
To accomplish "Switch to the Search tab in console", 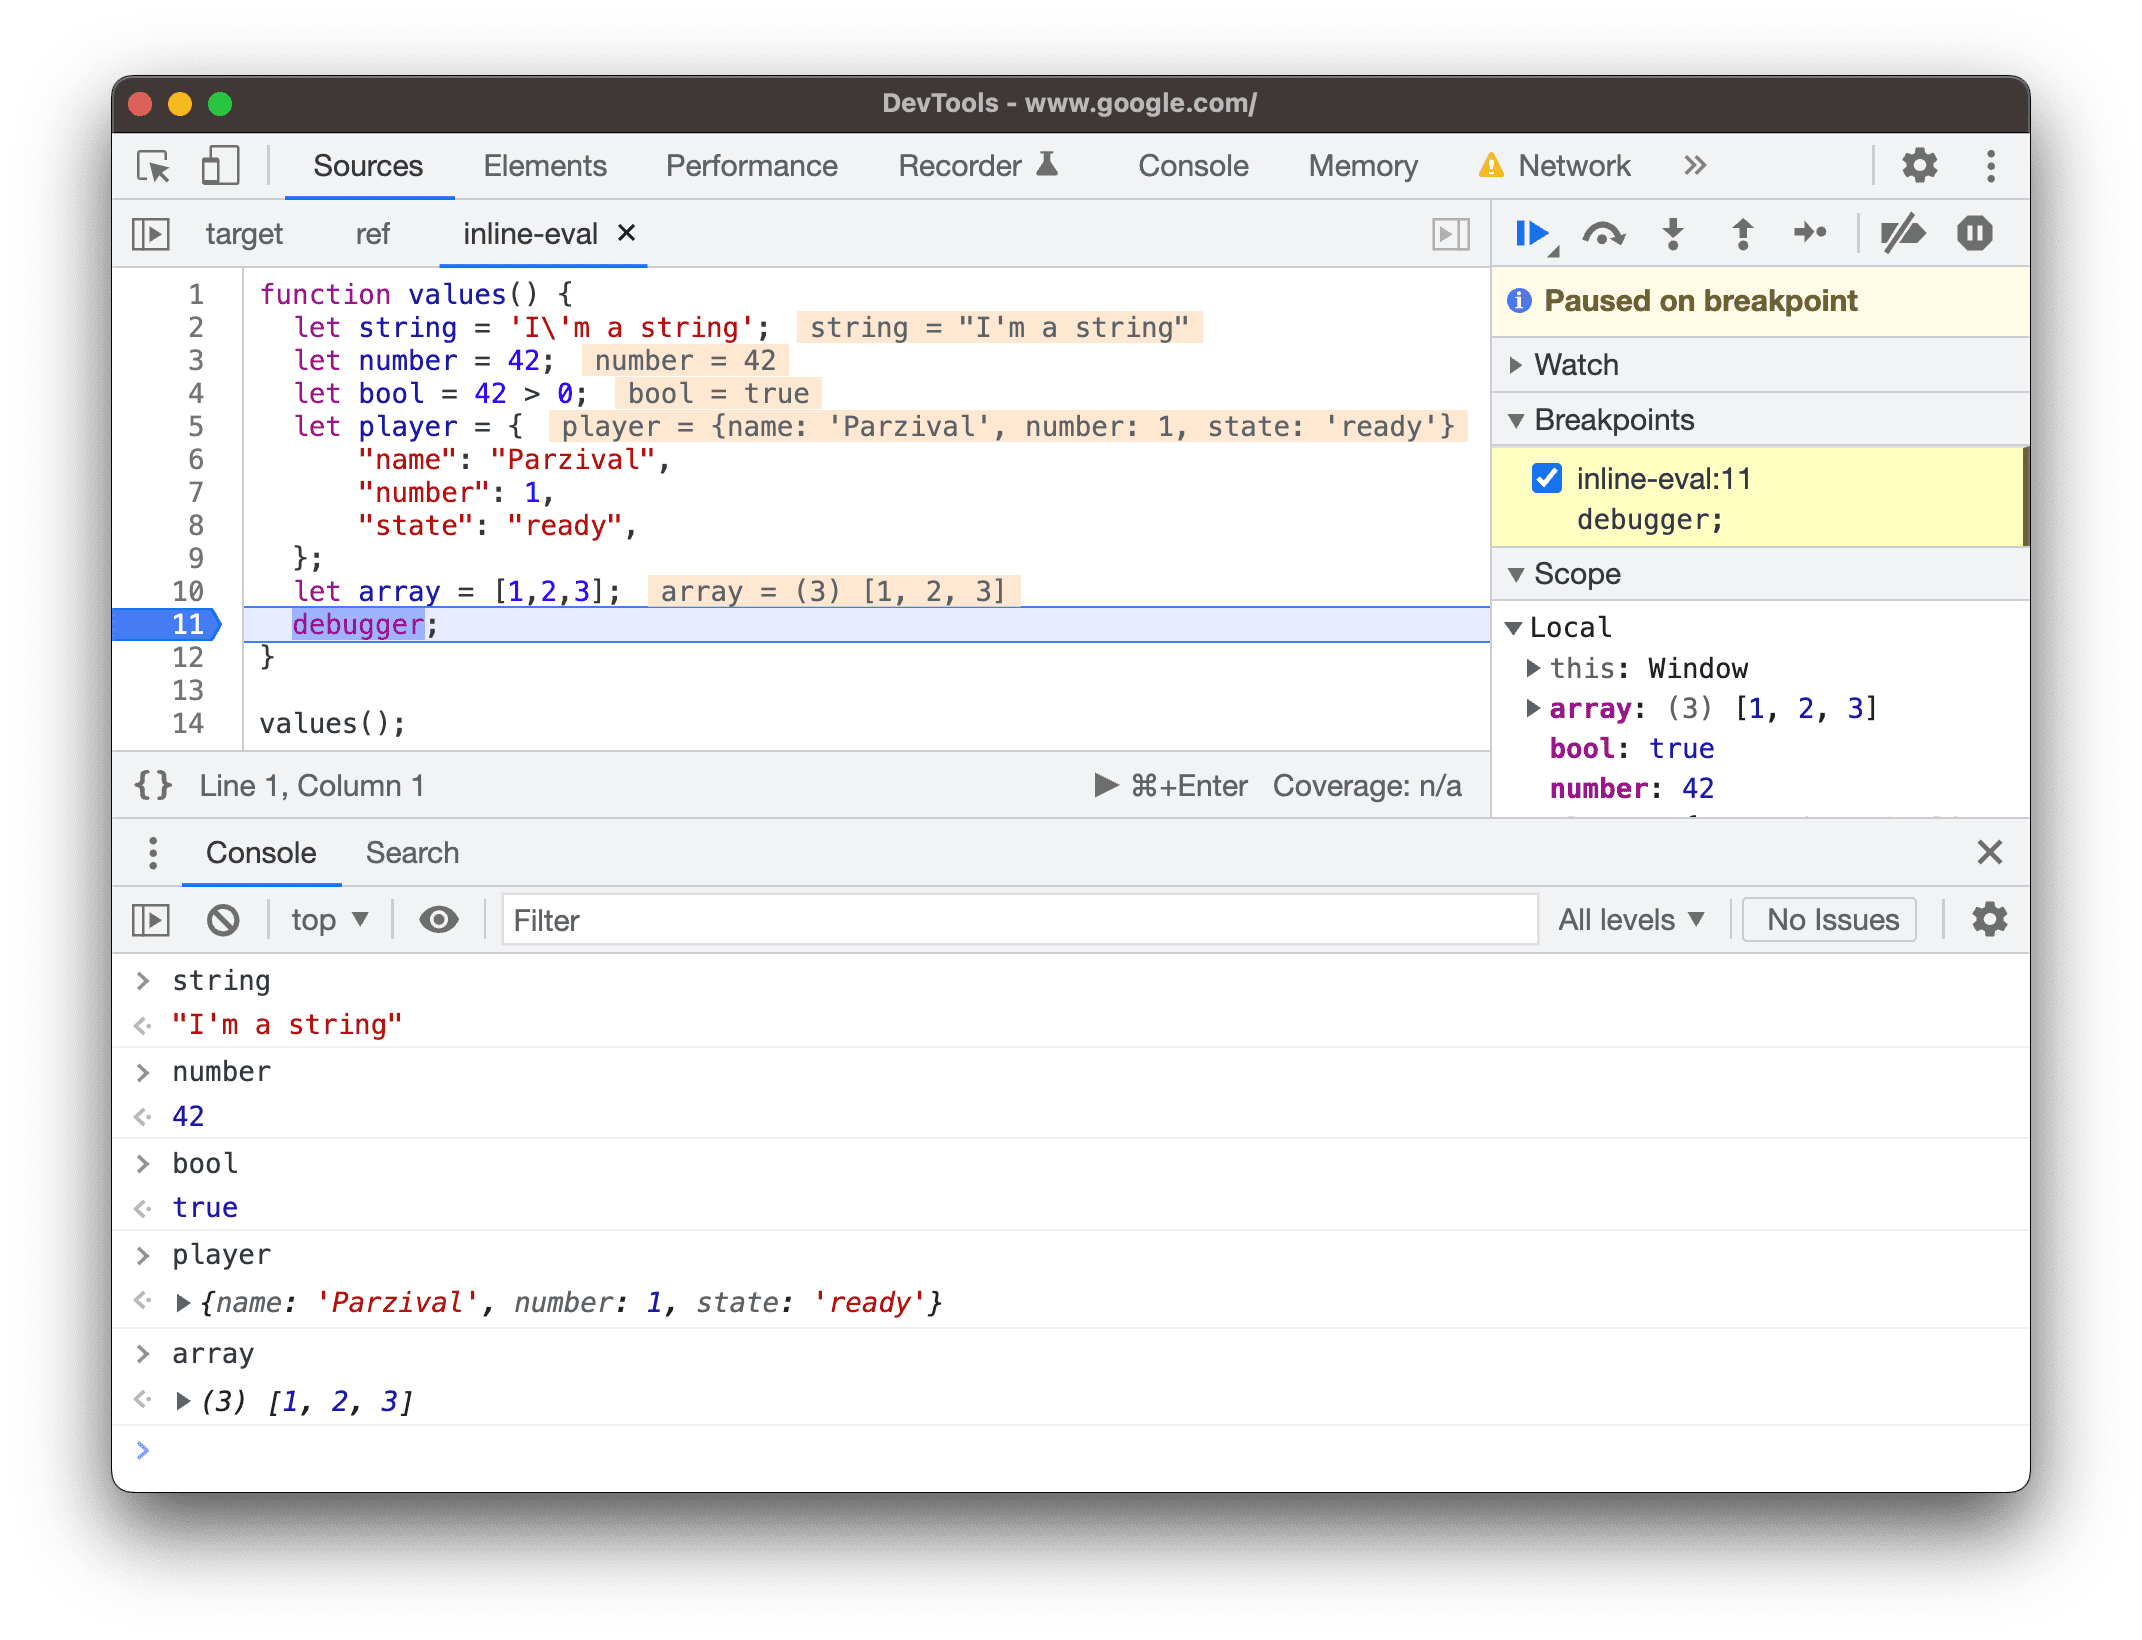I will (x=410, y=851).
